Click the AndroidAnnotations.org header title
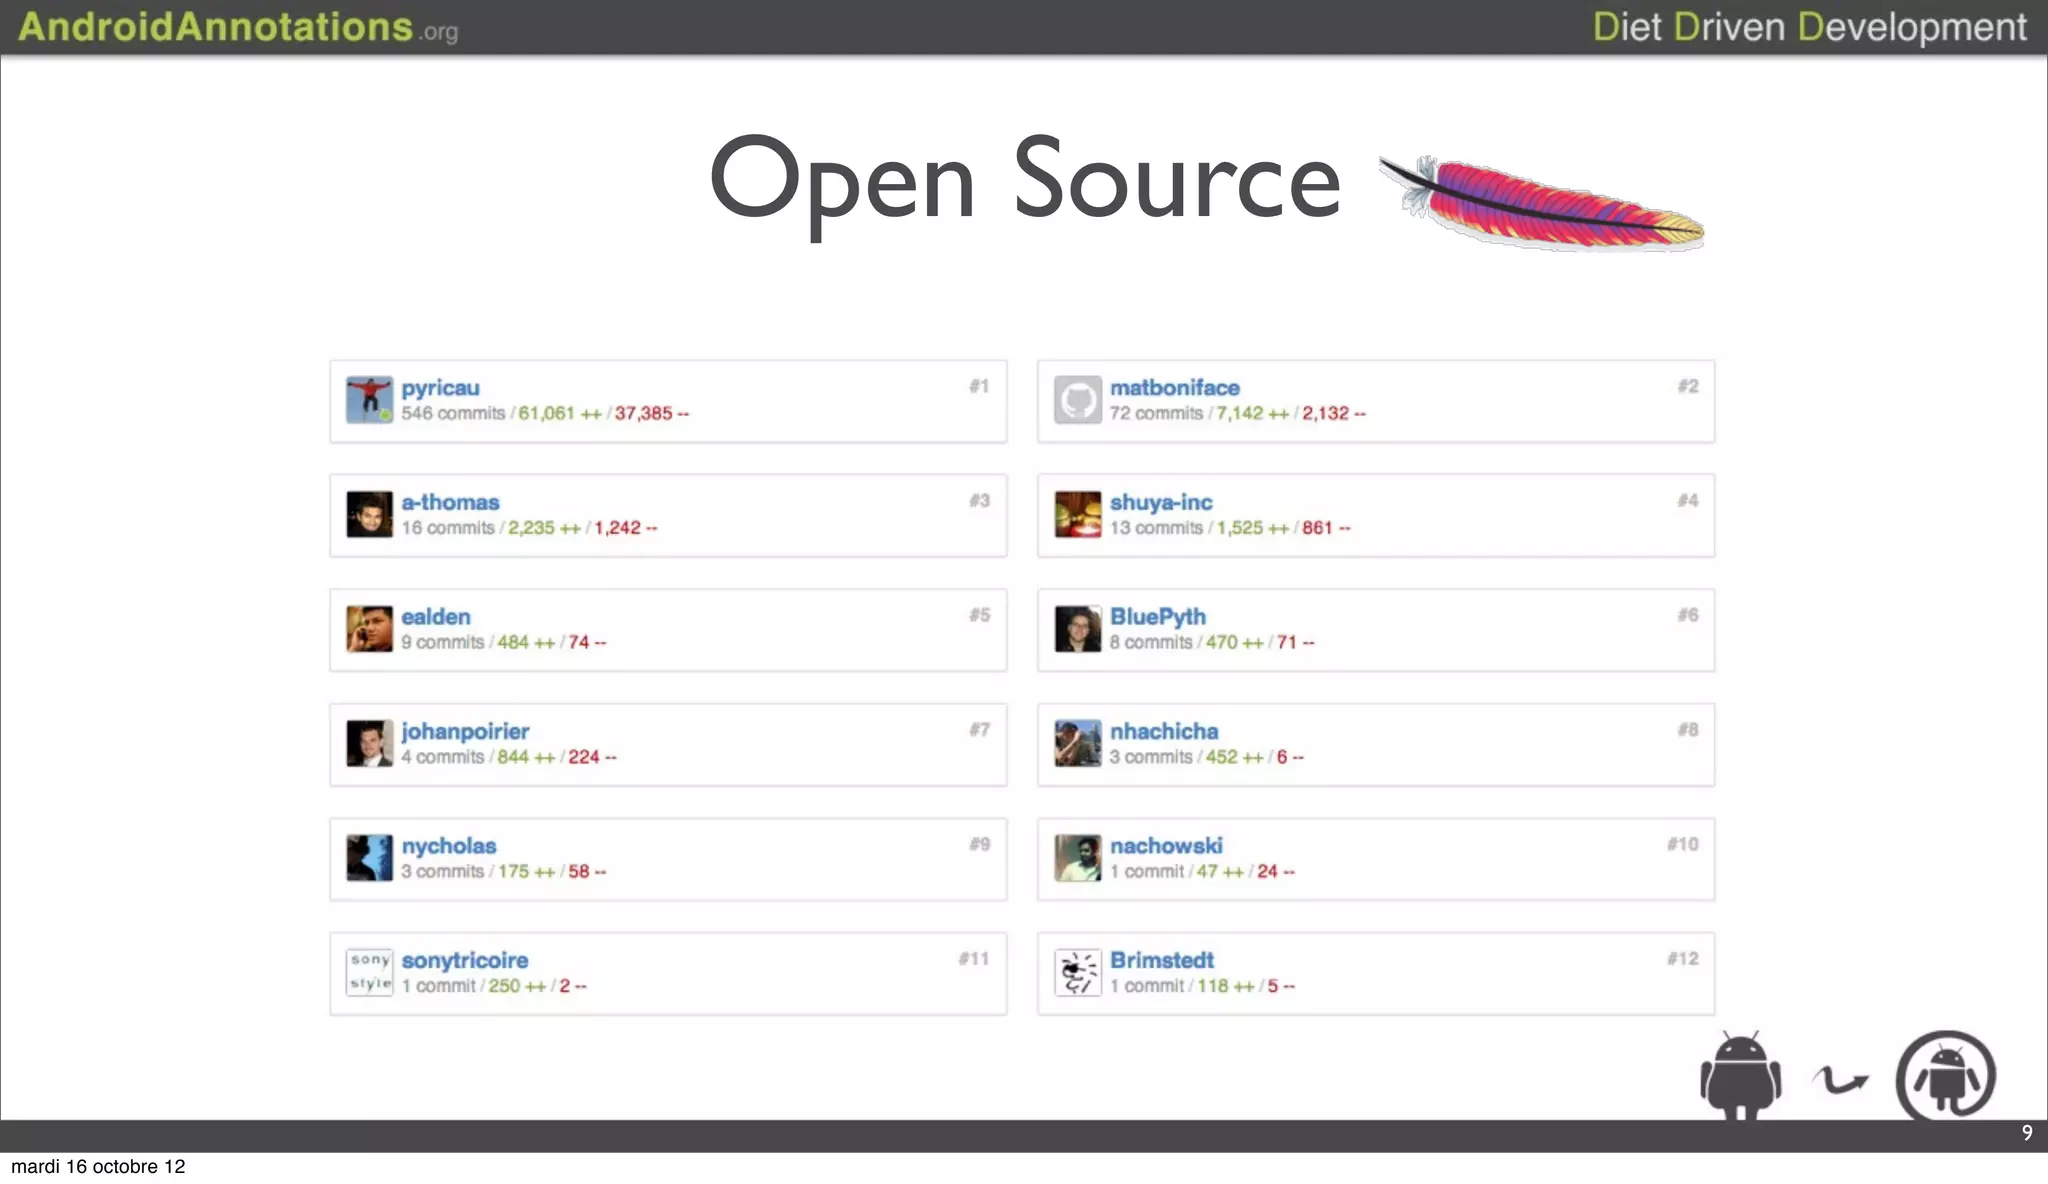The image size is (2048, 1184). coord(237,27)
